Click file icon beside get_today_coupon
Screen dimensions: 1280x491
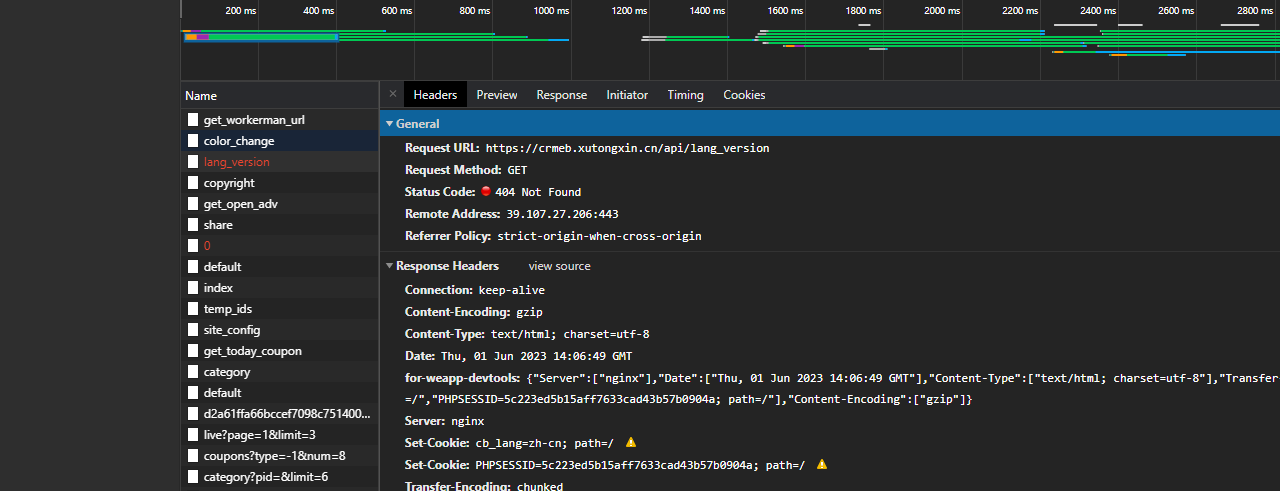[x=193, y=351]
